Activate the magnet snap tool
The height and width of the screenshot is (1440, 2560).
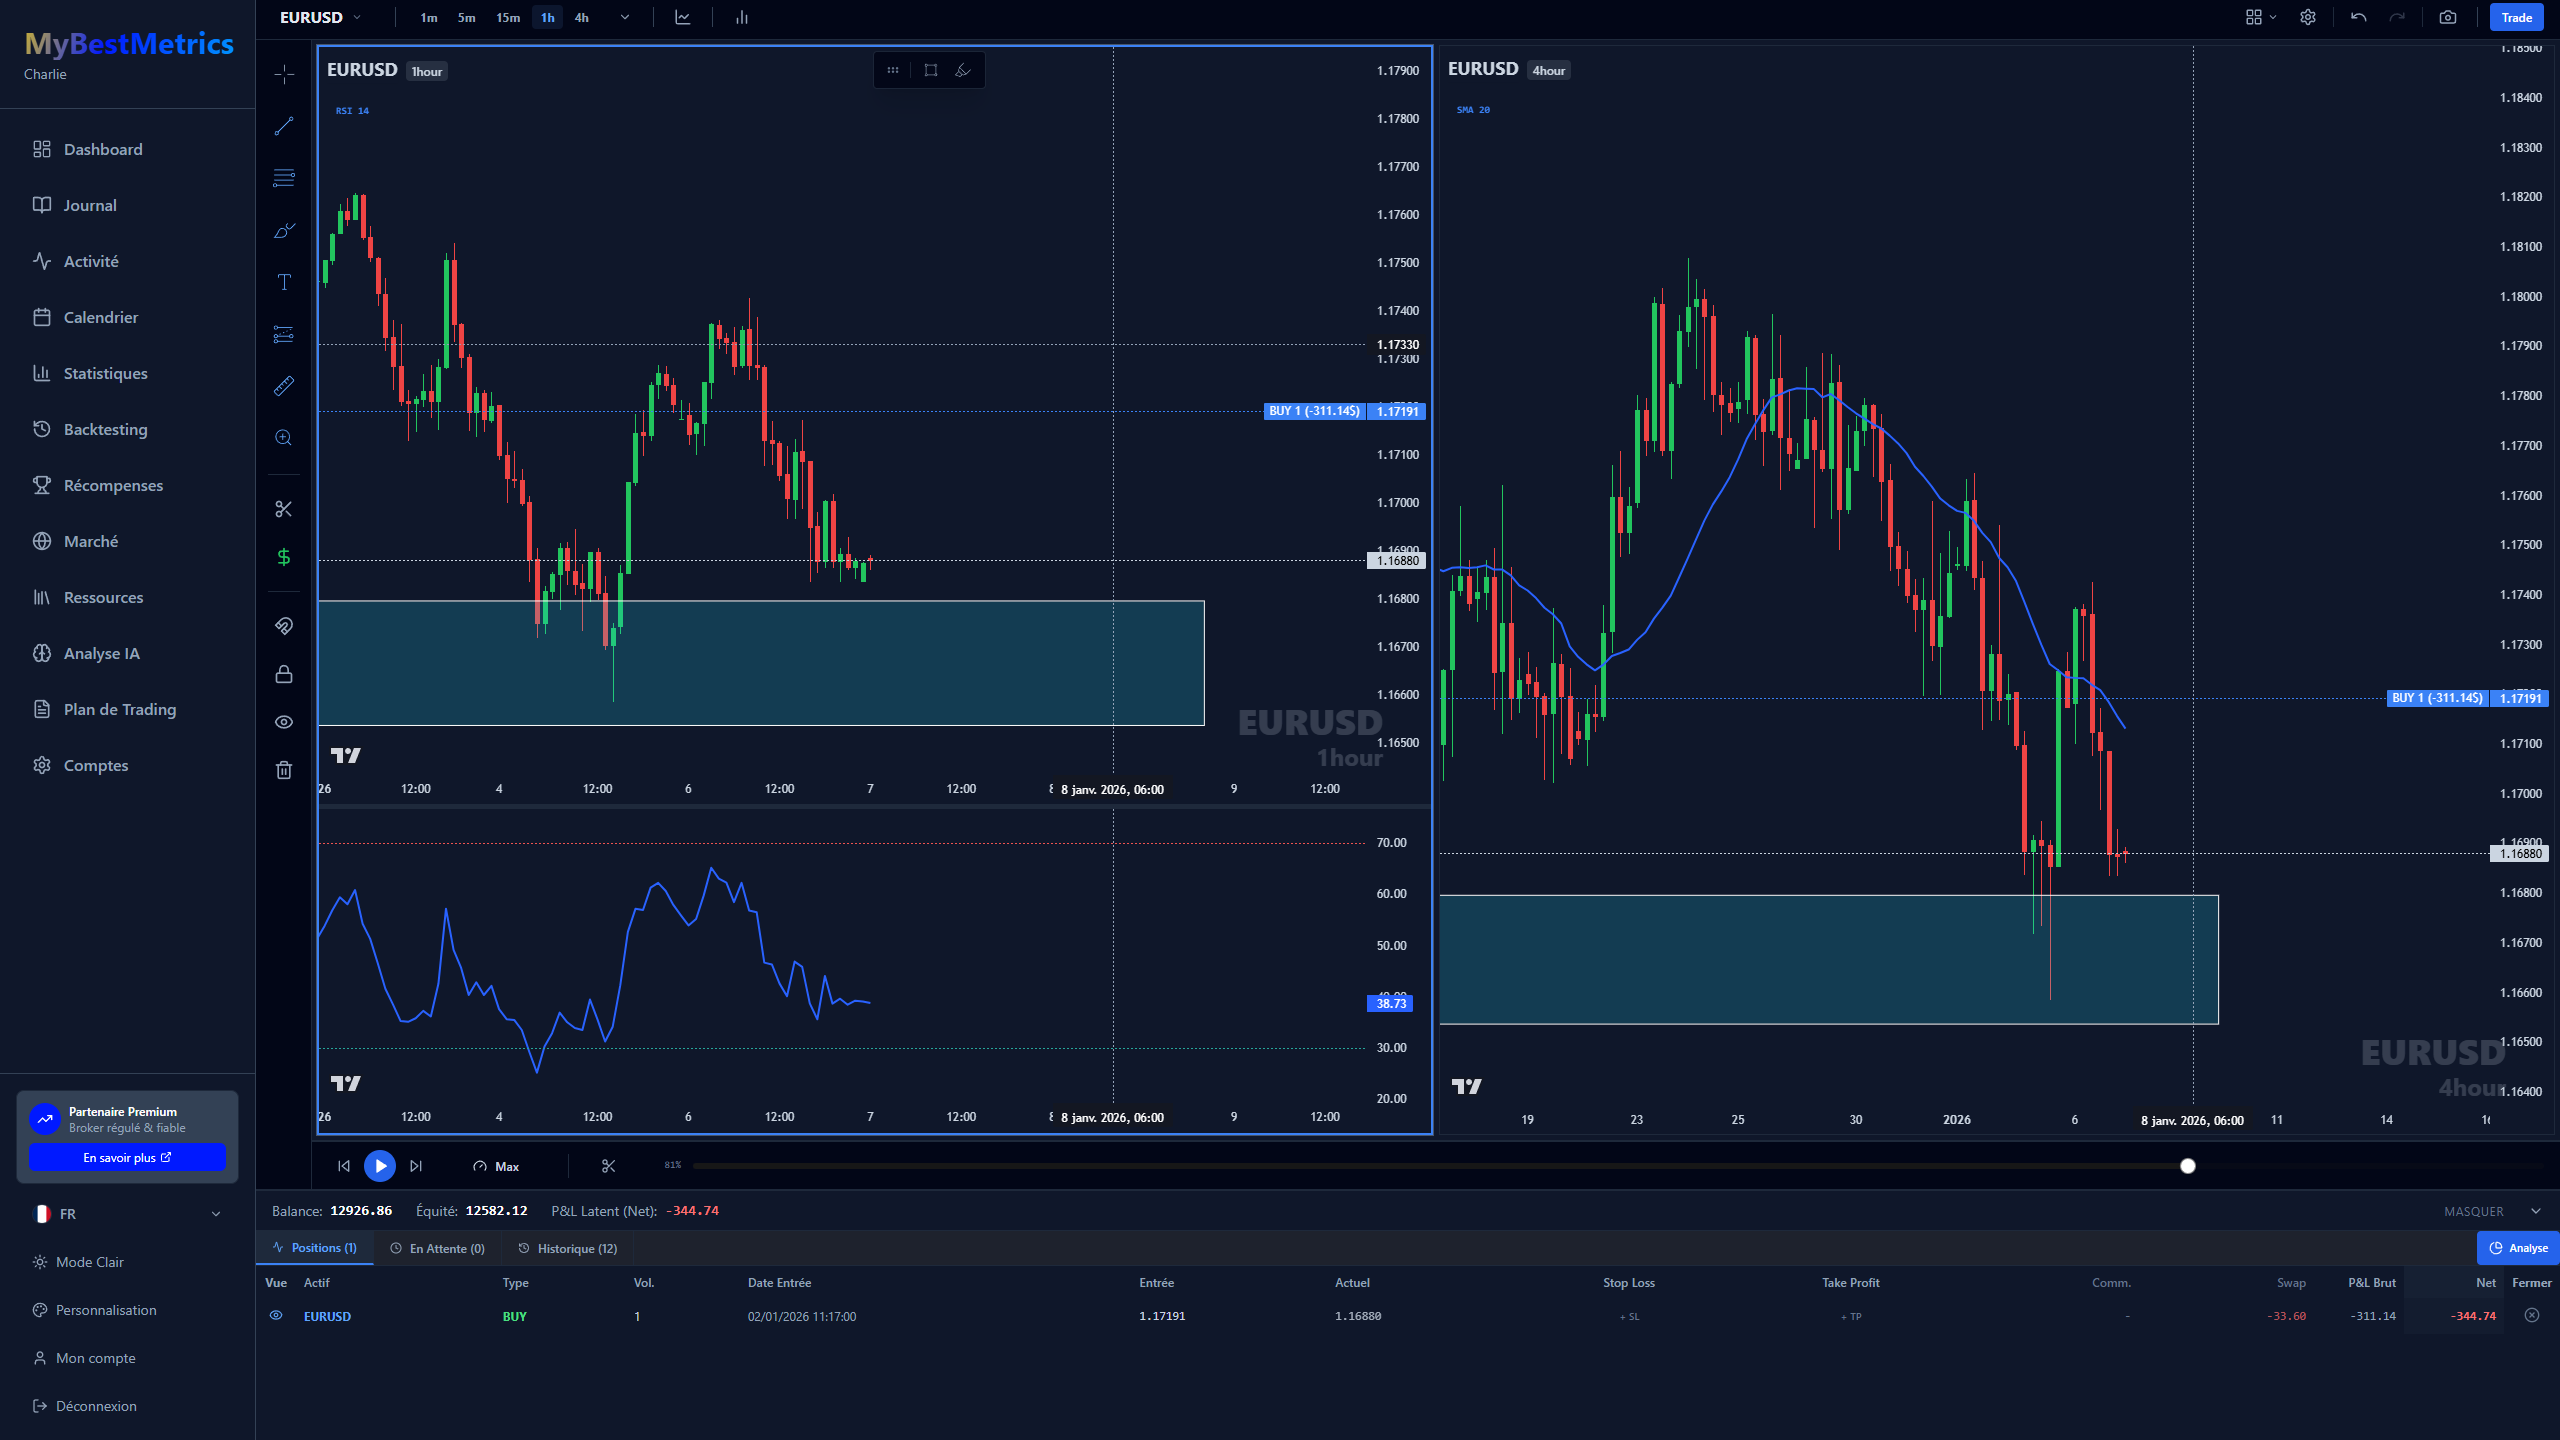[284, 626]
